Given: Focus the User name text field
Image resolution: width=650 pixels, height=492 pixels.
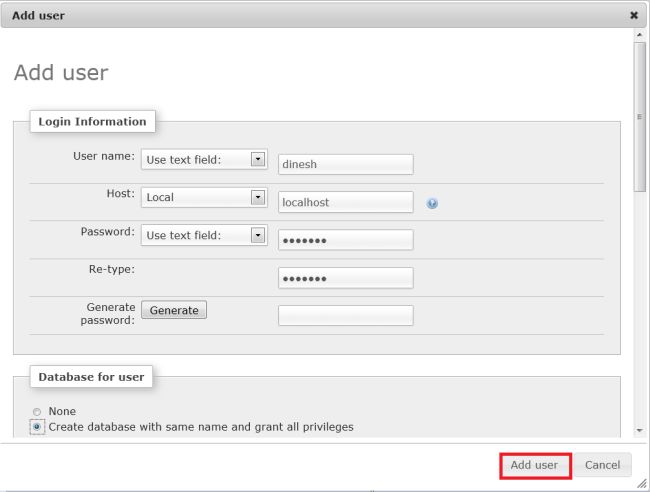Looking at the screenshot, I should tap(345, 165).
